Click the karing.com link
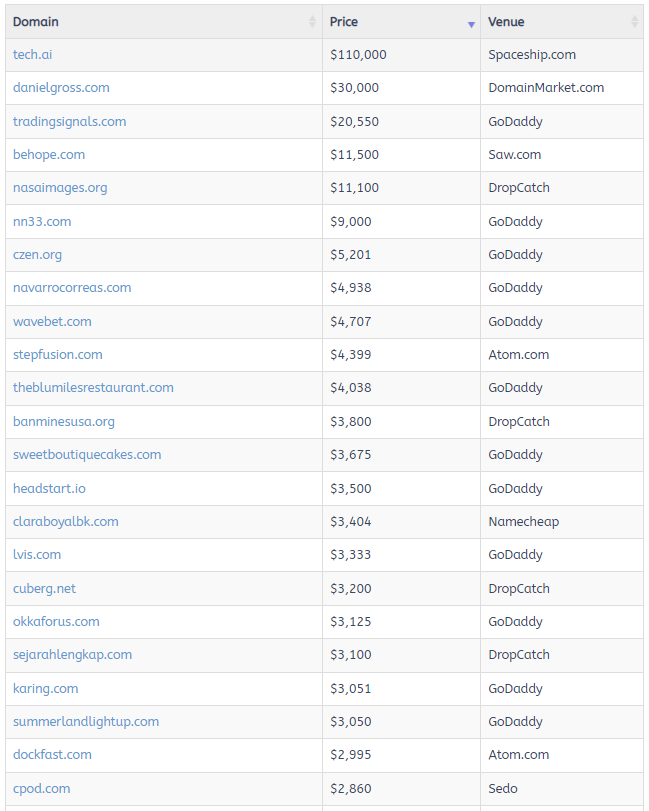The image size is (649, 811). coord(45,689)
